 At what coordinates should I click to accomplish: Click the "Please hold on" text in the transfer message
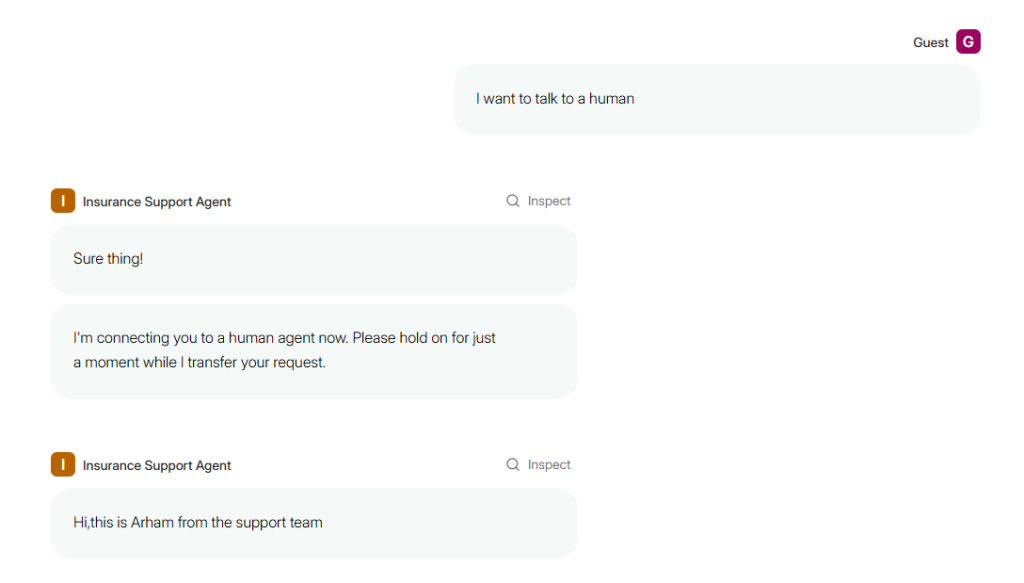pyautogui.click(x=399, y=338)
